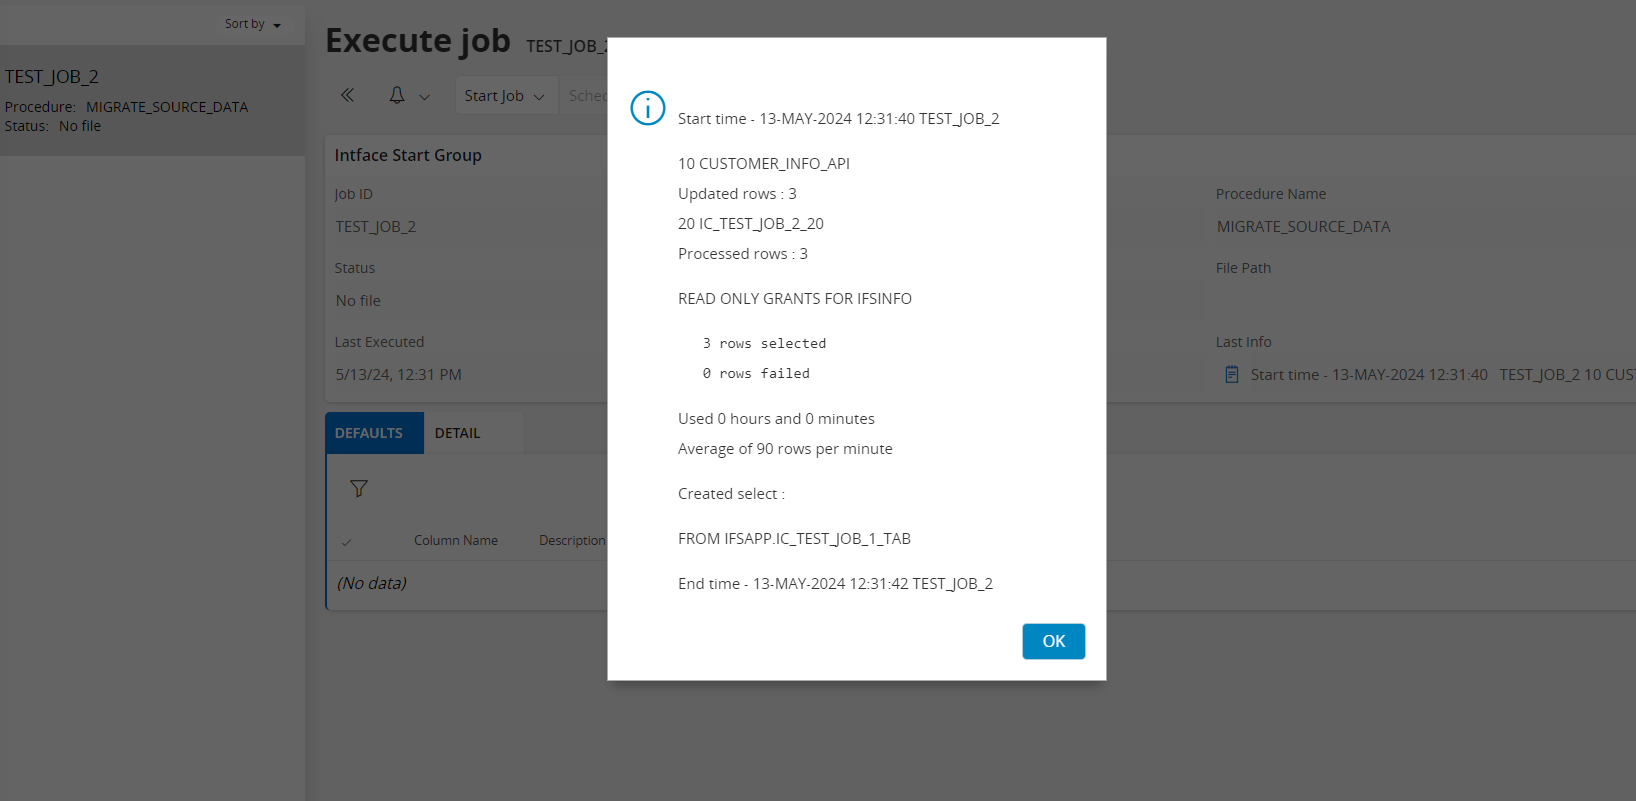Click the double-chevron collapse icon
1636x801 pixels.
[x=347, y=95]
